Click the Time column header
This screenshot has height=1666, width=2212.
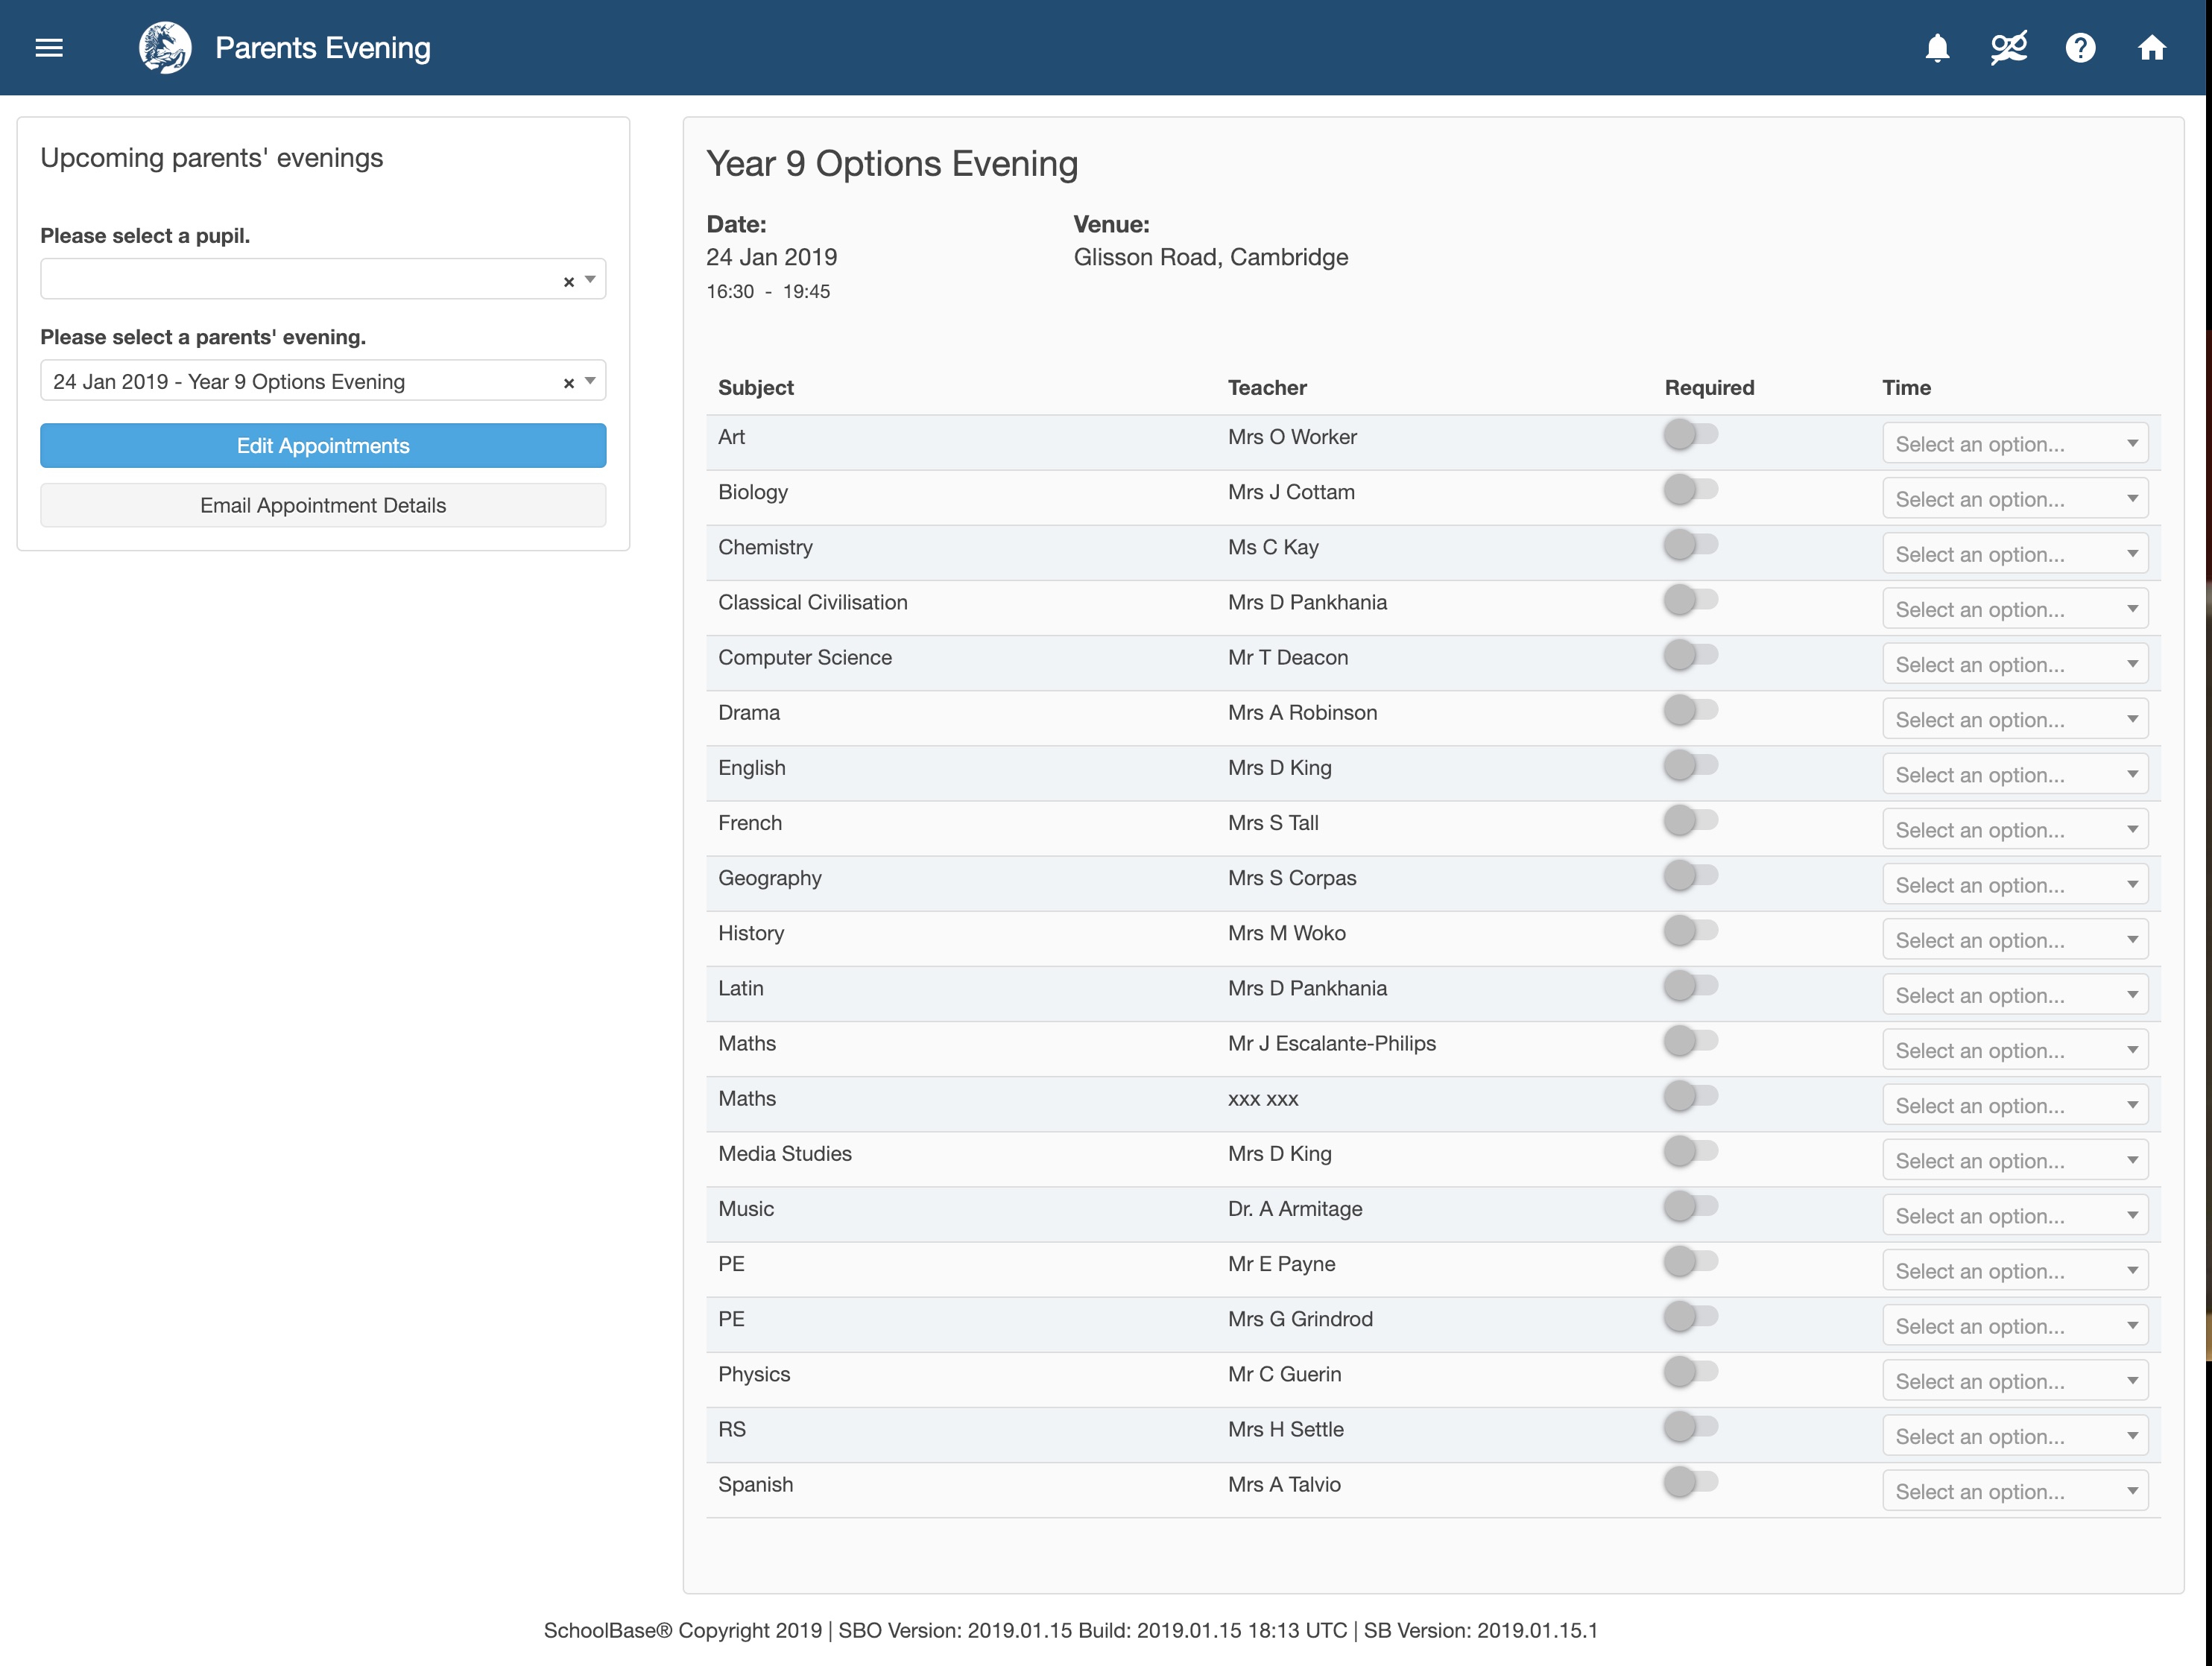[x=1906, y=387]
